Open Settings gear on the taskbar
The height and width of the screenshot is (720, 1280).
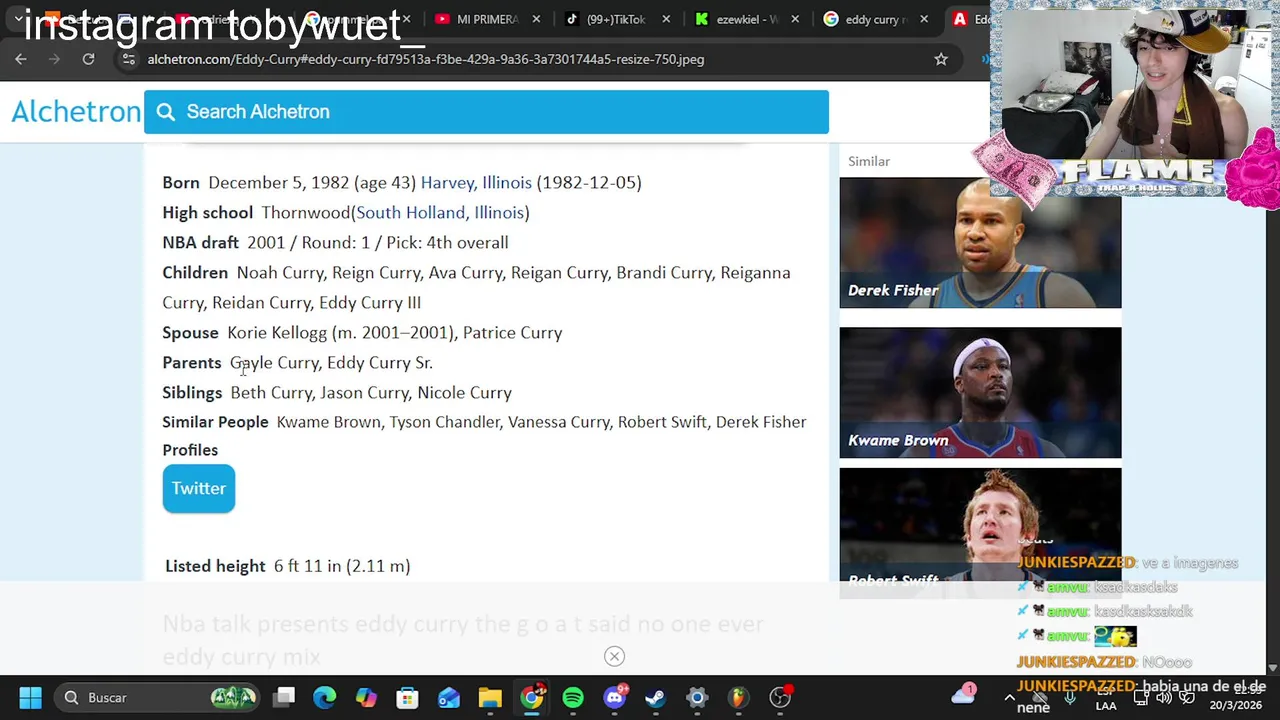coord(697,697)
